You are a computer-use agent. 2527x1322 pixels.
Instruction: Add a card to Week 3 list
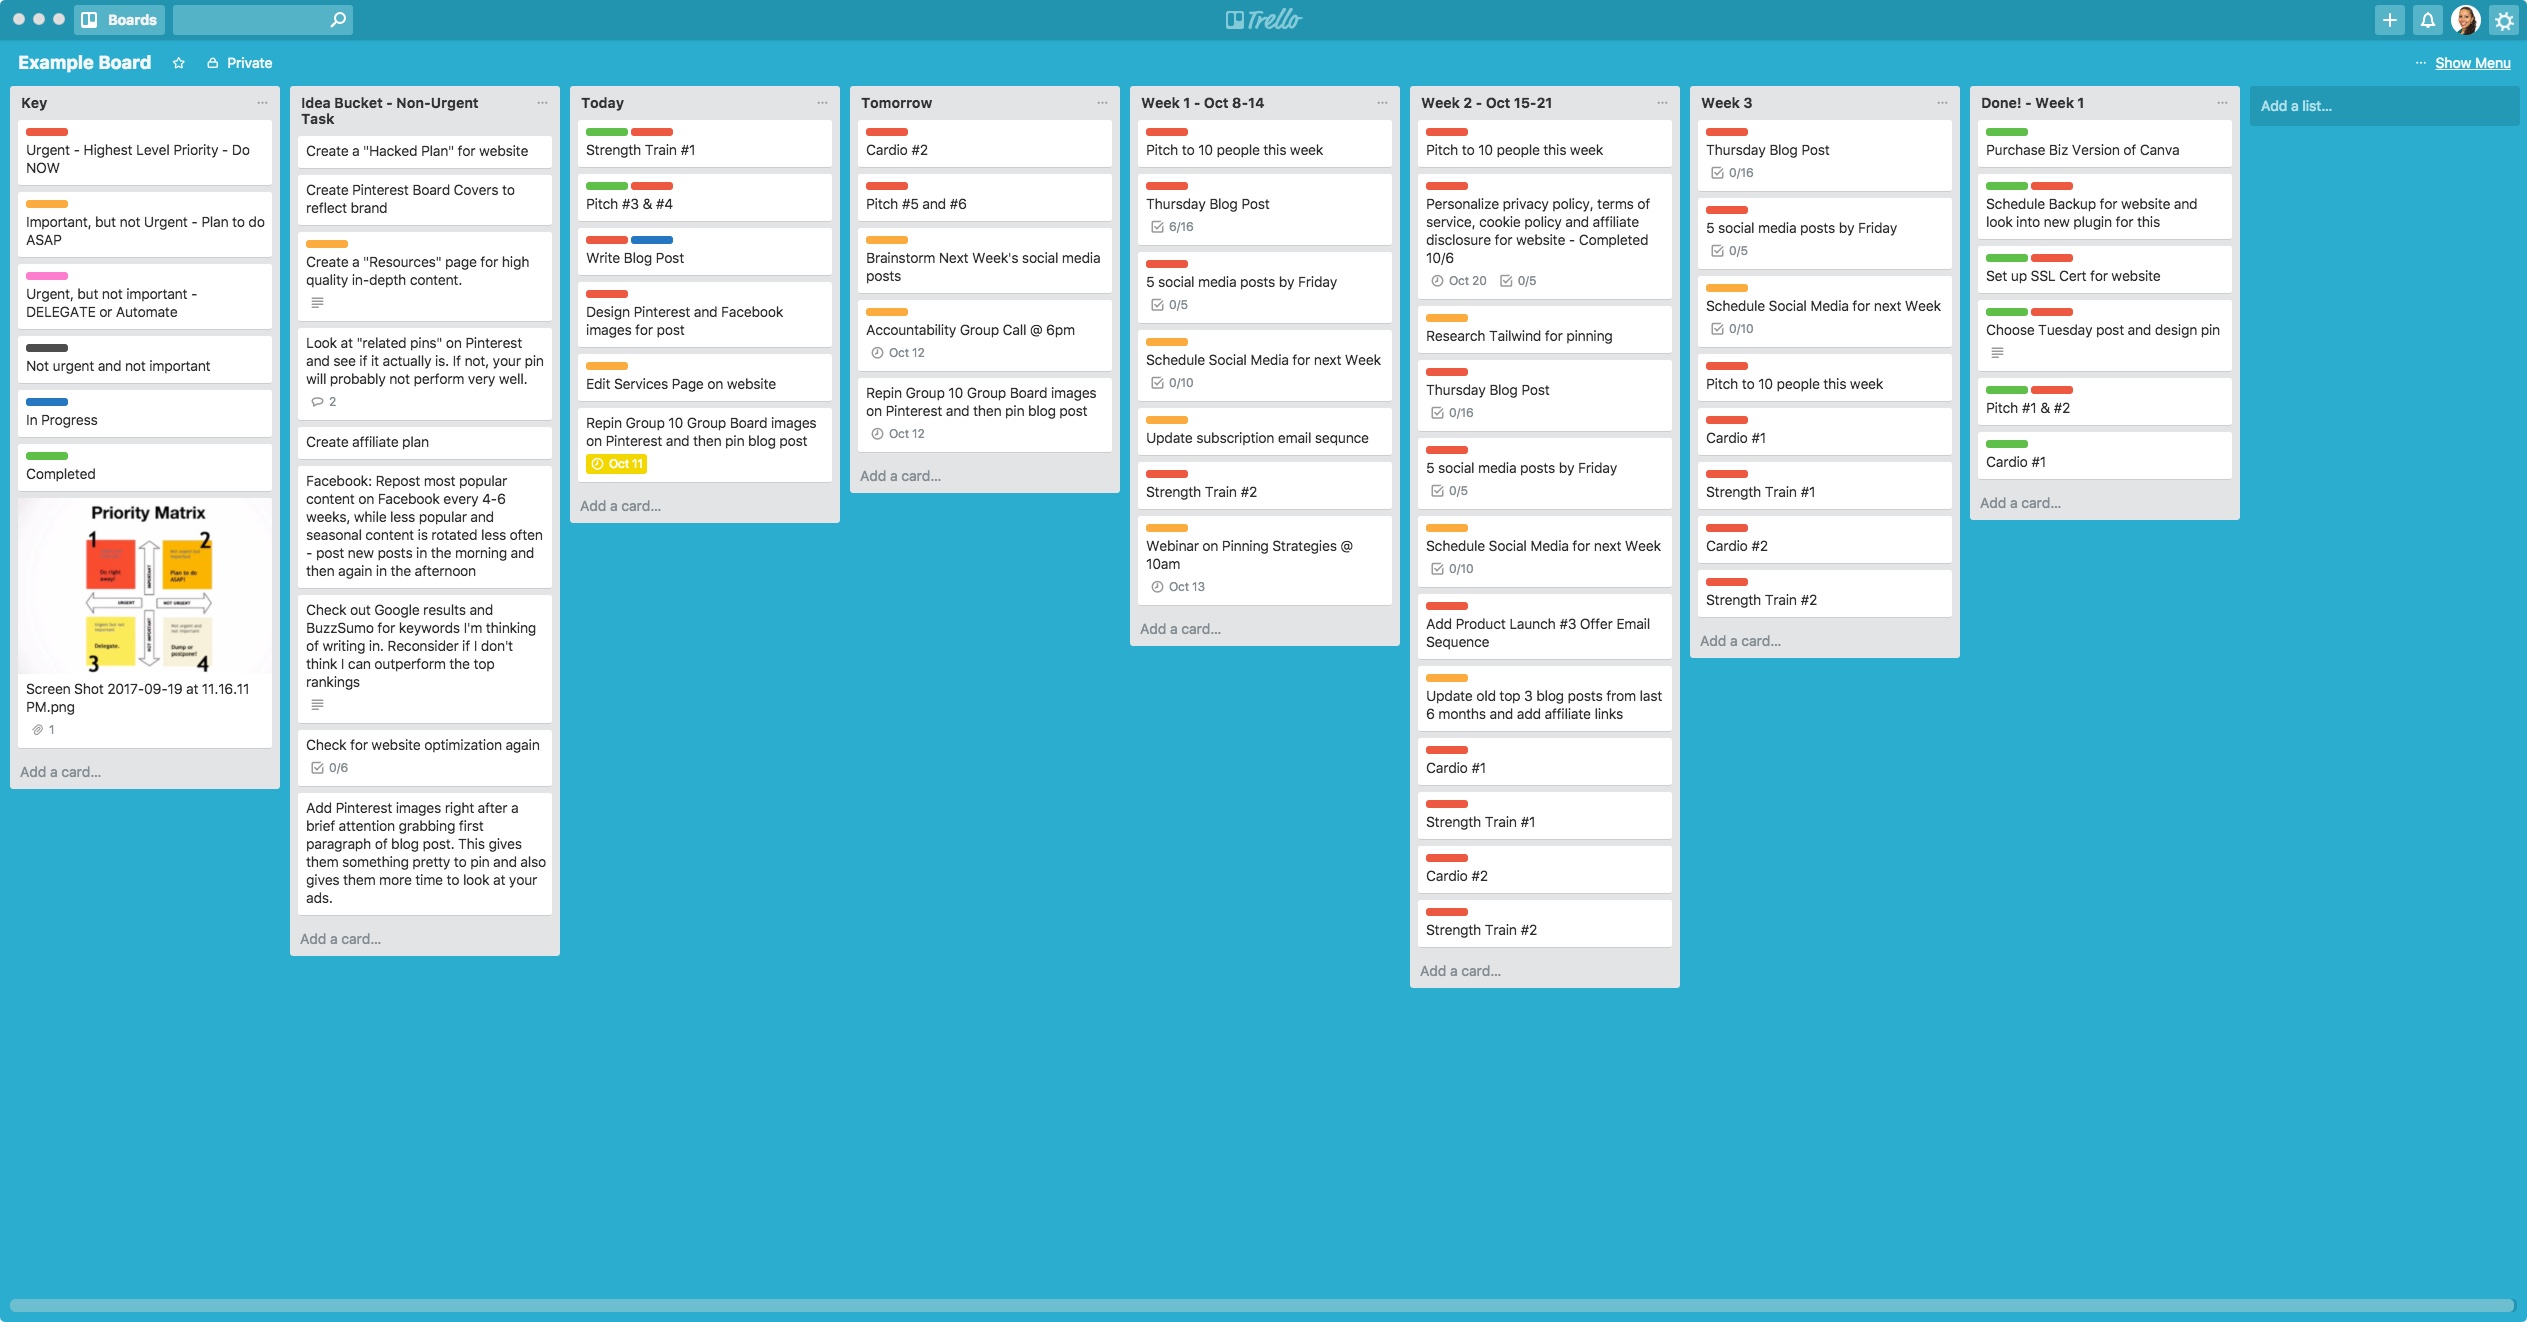1741,641
